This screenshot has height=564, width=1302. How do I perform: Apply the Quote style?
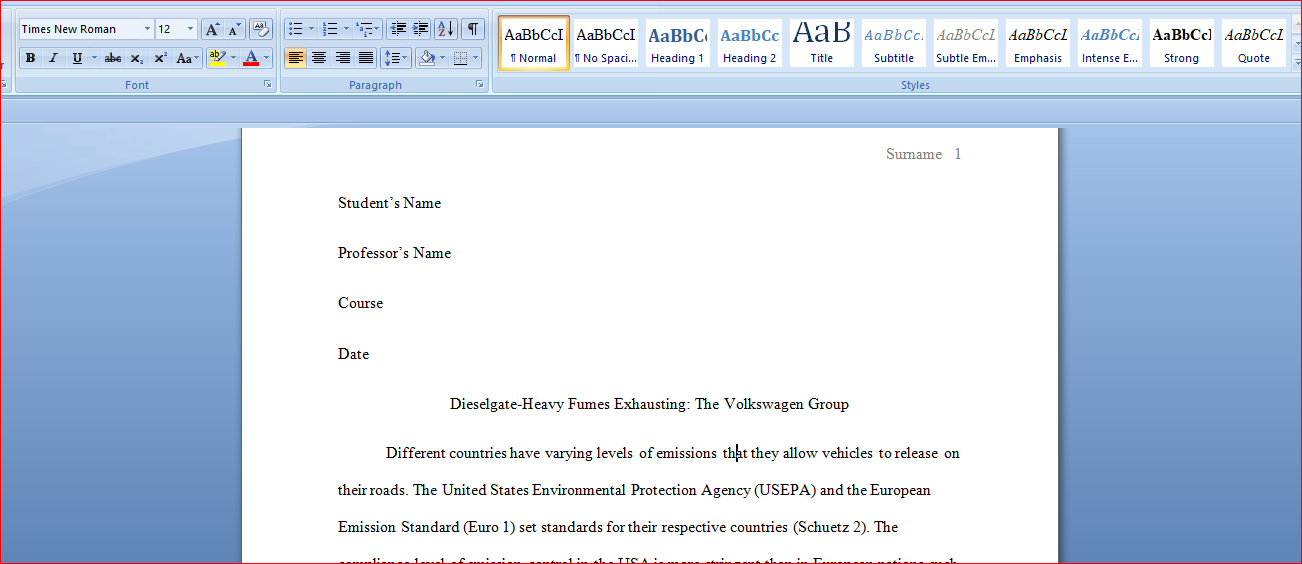point(1254,43)
